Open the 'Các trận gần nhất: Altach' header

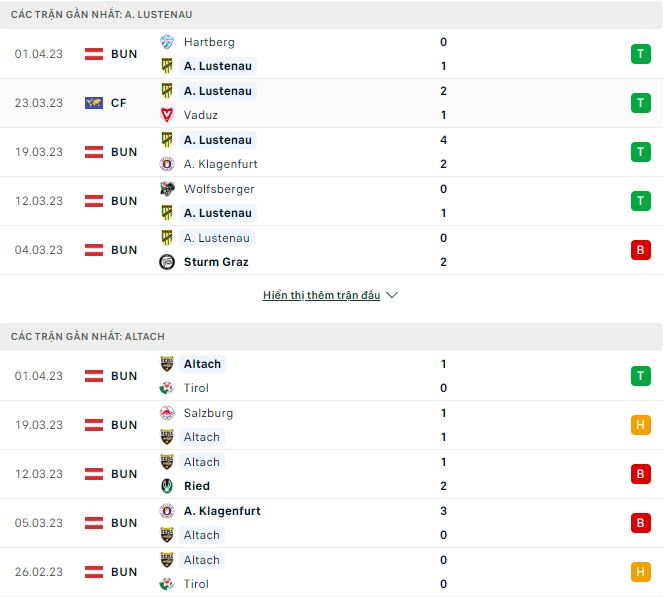[x=88, y=337]
